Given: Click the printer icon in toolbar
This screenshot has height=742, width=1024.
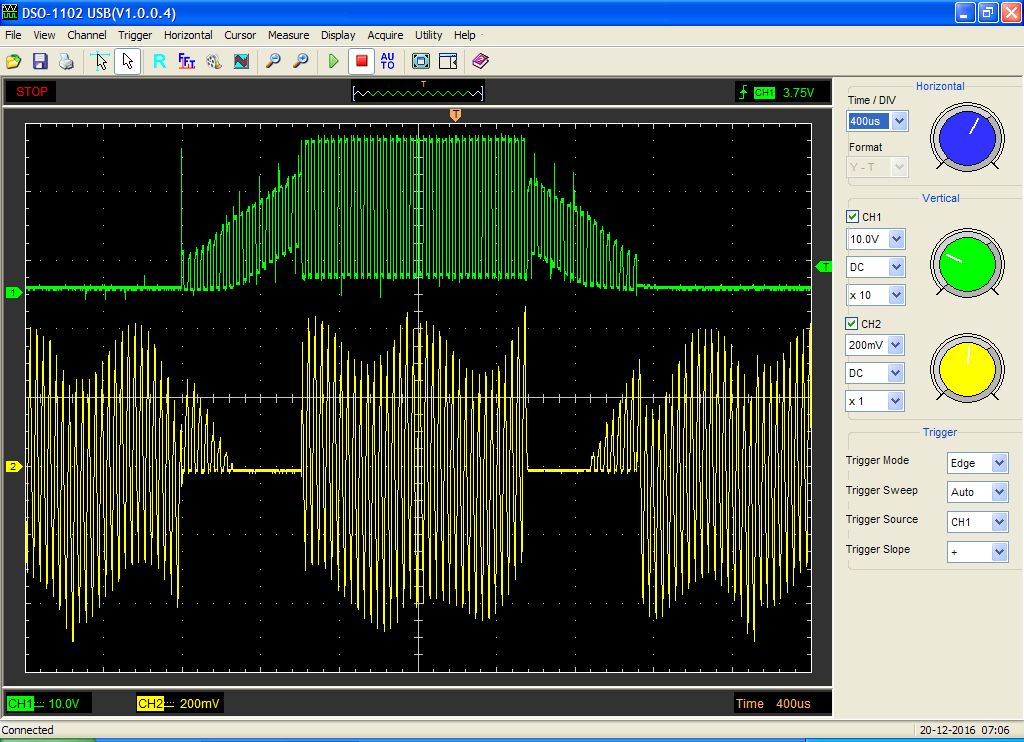Looking at the screenshot, I should point(66,61).
